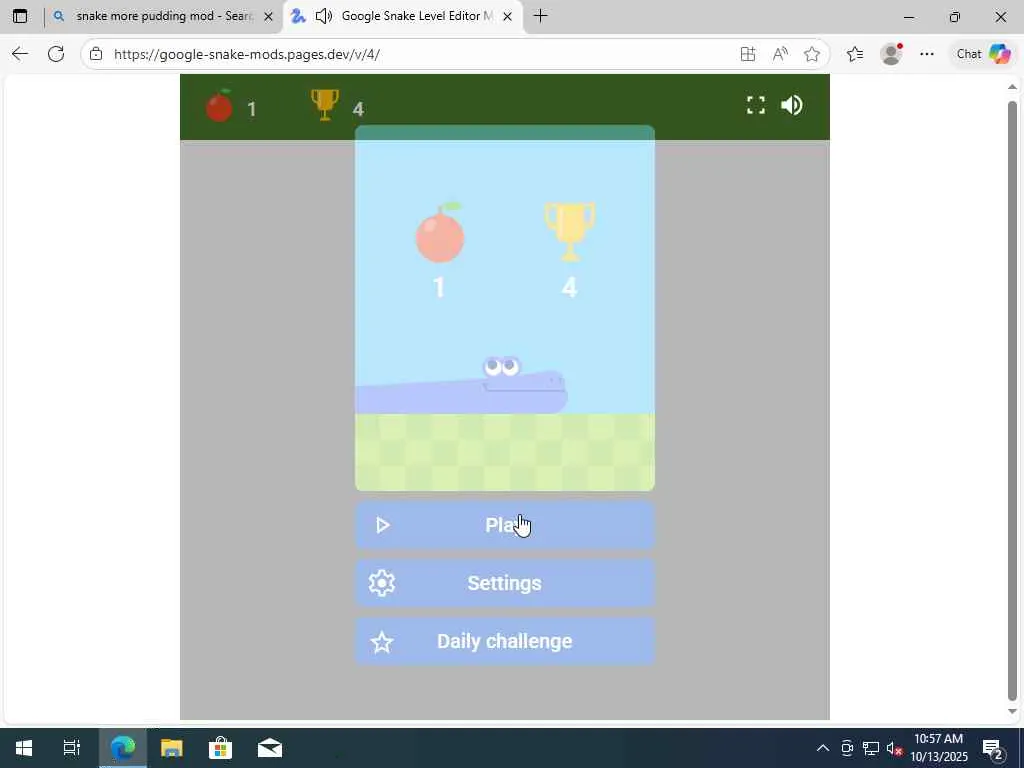Click the page scrollbar thumb
This screenshot has width=1024, height=768.
pyautogui.click(x=1012, y=400)
